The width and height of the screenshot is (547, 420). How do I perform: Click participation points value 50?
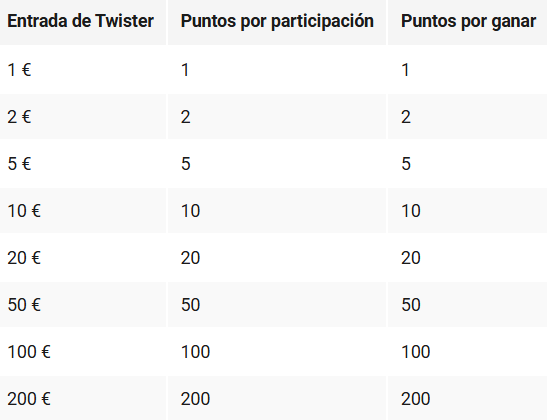(x=190, y=305)
